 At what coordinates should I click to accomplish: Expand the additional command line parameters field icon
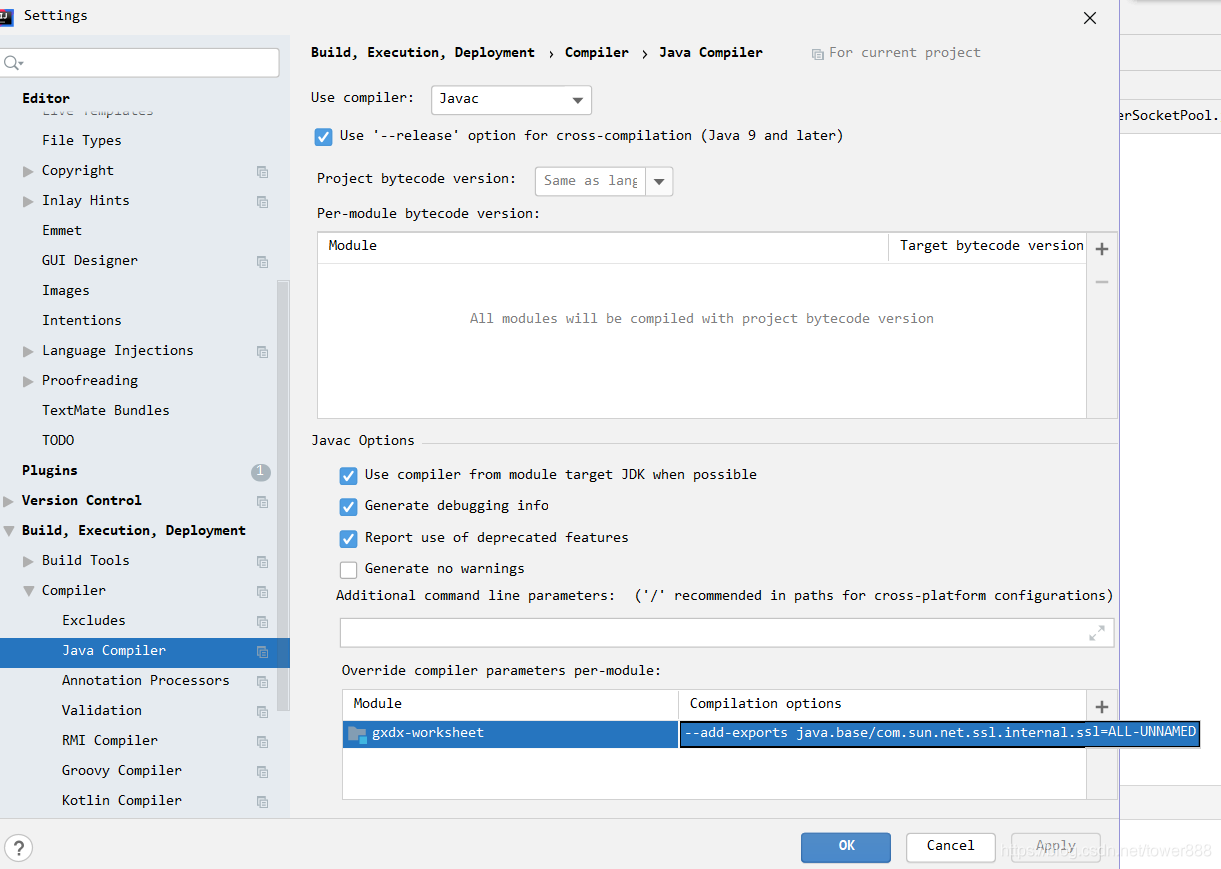click(x=1097, y=633)
